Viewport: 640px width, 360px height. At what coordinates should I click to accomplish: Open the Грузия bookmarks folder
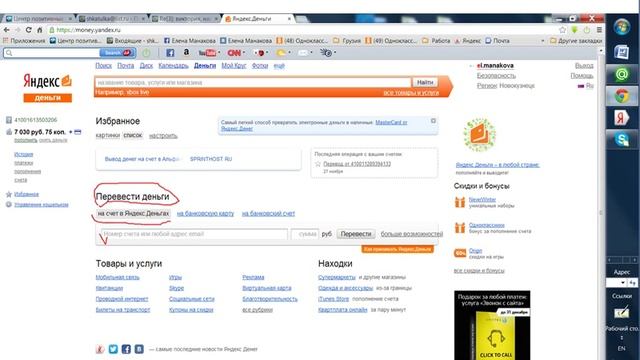pyautogui.click(x=347, y=41)
